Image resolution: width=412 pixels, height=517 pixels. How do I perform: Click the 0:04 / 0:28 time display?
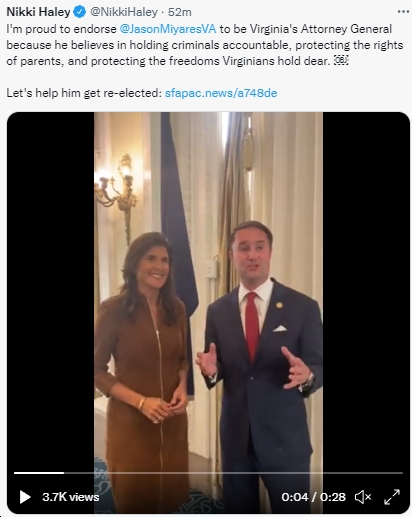point(313,497)
